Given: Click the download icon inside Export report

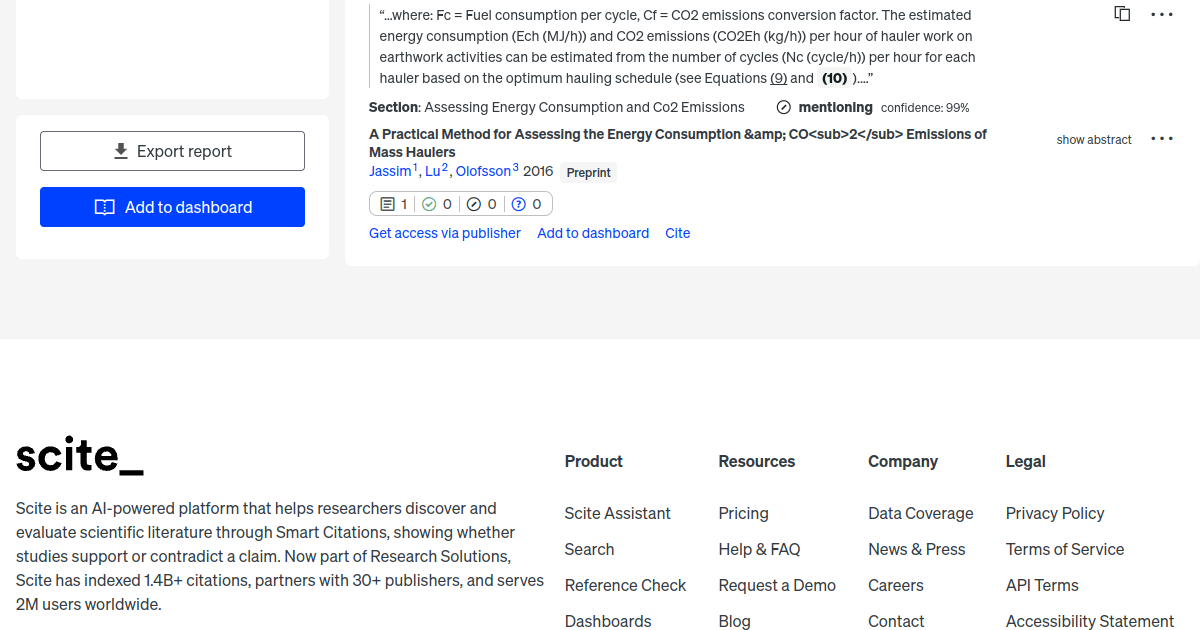Looking at the screenshot, I should coord(121,150).
